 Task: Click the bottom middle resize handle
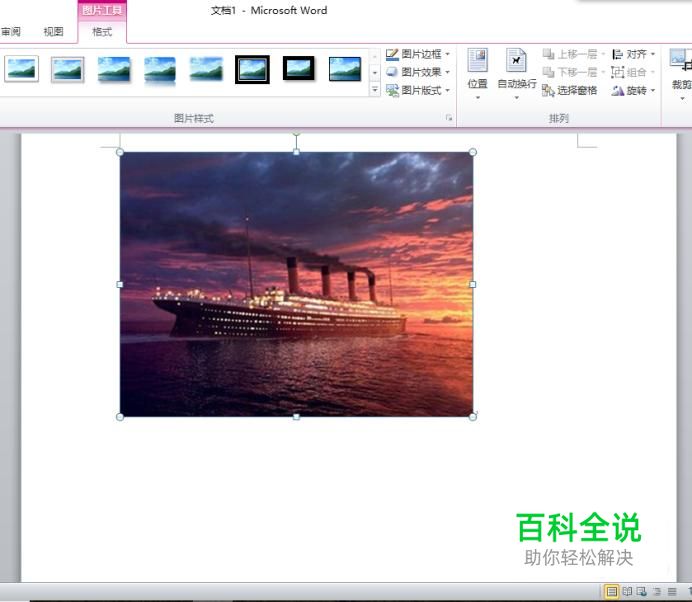[x=296, y=417]
